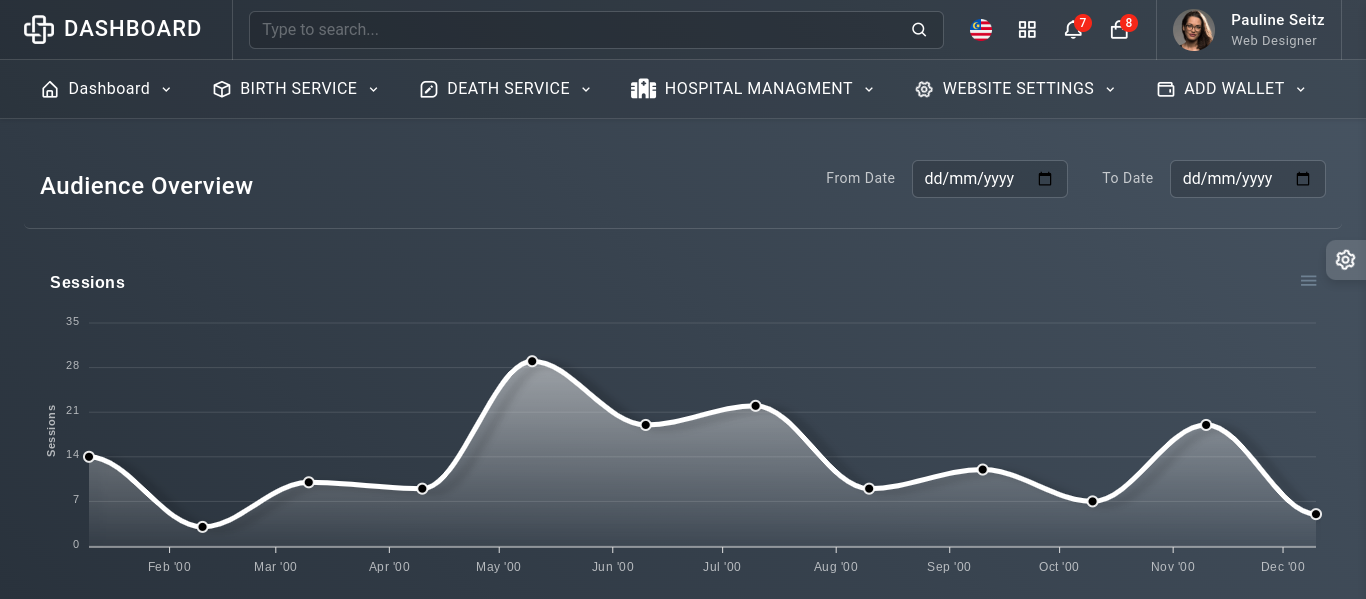The height and width of the screenshot is (599, 1366).
Task: Click the May '00 peak data point
Action: (x=532, y=361)
